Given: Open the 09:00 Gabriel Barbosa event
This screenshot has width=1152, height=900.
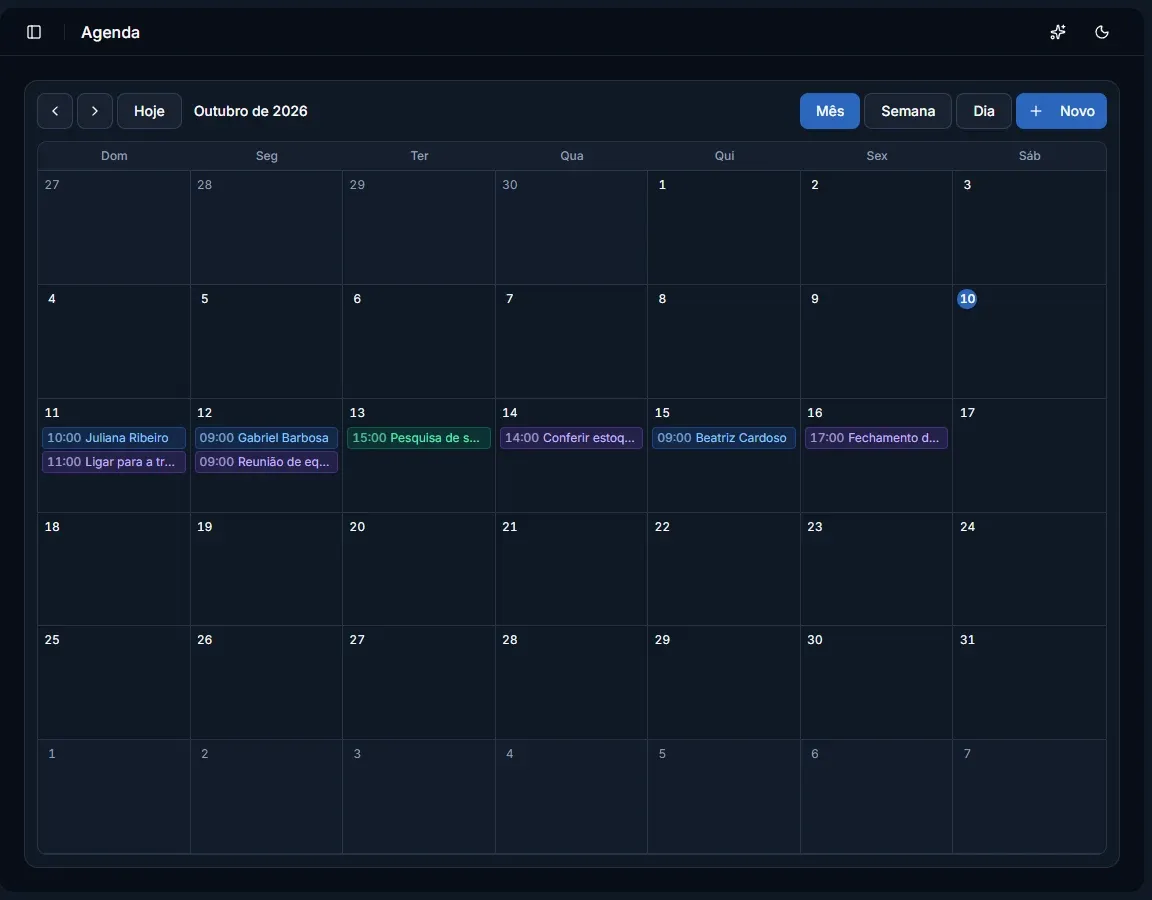Looking at the screenshot, I should click(266, 438).
